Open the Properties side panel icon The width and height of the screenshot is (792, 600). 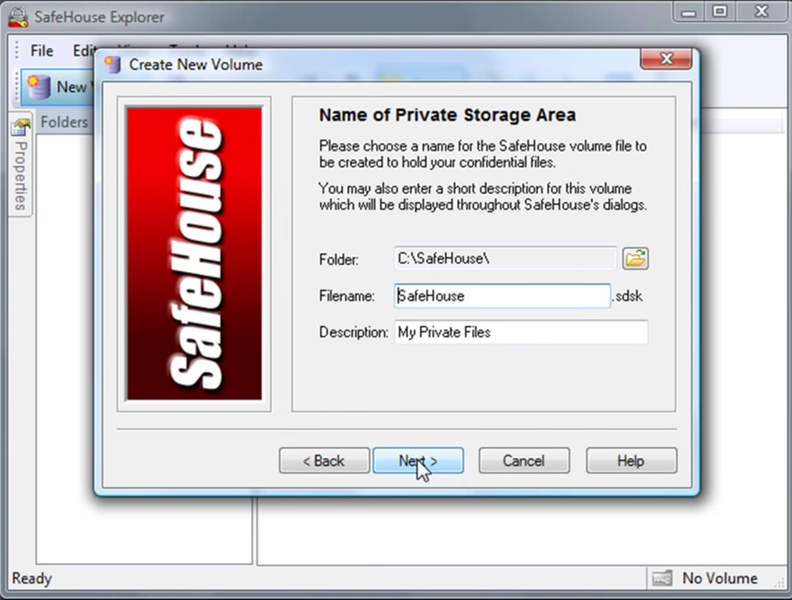[x=21, y=127]
